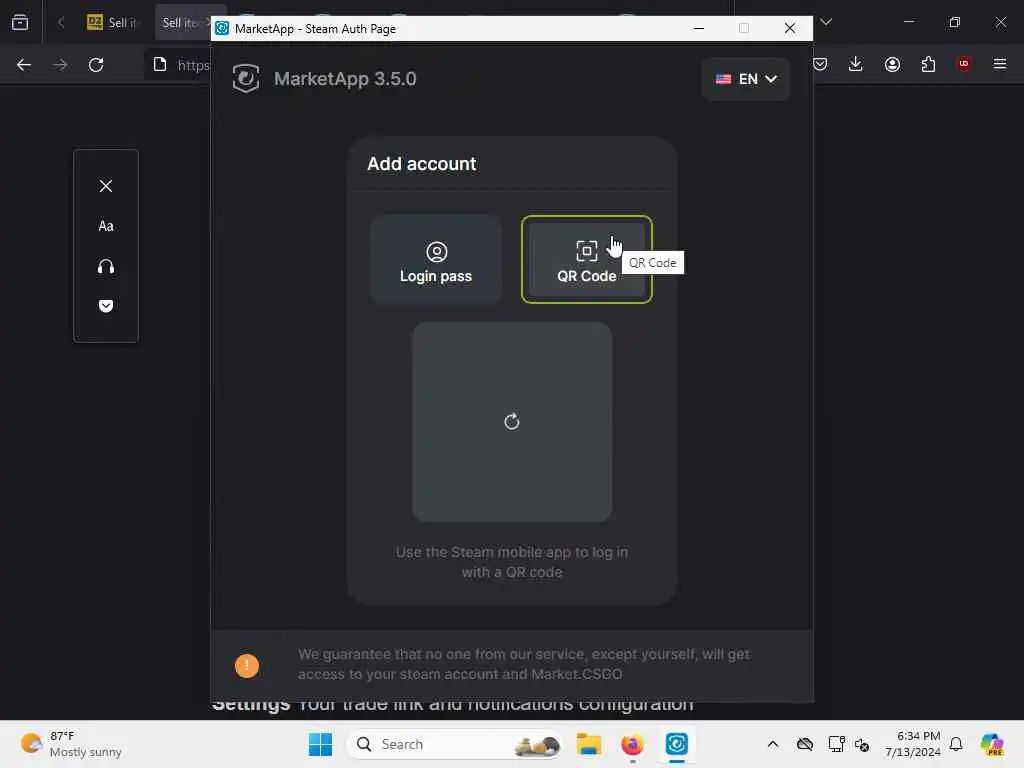Open notifications bell in taskbar
Image resolution: width=1024 pixels, height=768 pixels.
[x=956, y=744]
